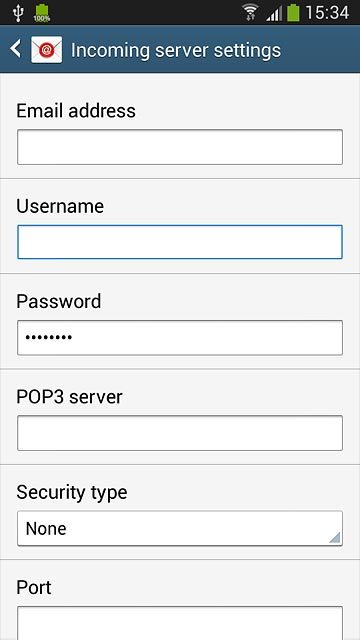Viewport: 360px width, 640px height.
Task: Tap the green Android battery 100% icon
Action: (42, 13)
